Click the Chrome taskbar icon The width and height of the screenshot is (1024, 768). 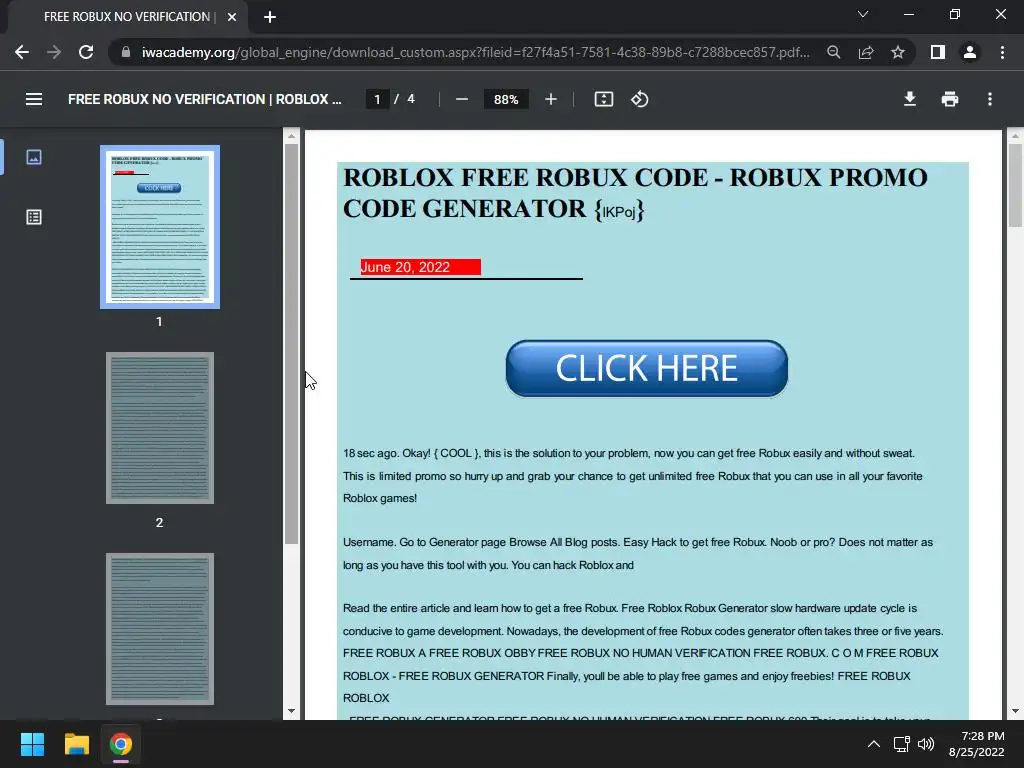(121, 744)
